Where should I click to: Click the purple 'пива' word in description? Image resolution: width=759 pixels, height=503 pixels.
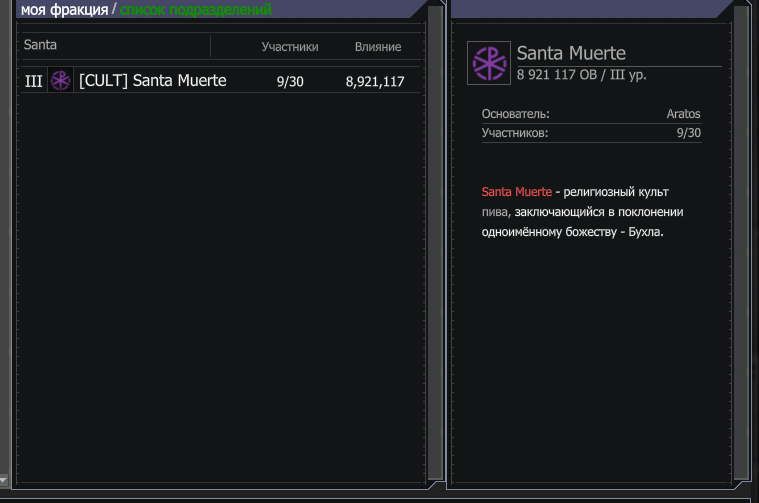pos(495,211)
